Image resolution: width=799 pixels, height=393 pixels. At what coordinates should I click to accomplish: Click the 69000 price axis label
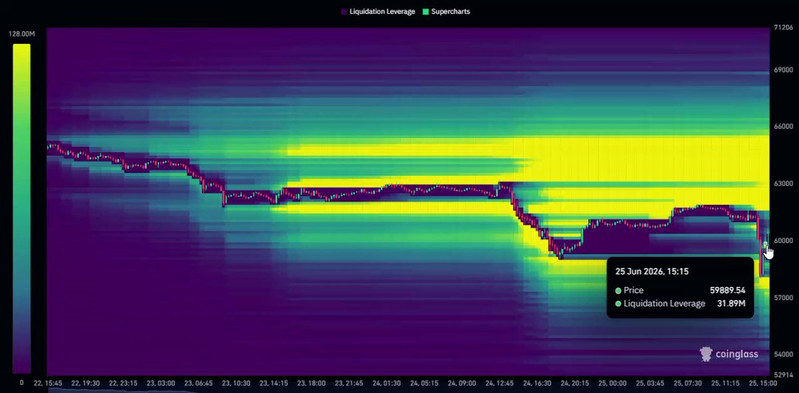point(782,69)
